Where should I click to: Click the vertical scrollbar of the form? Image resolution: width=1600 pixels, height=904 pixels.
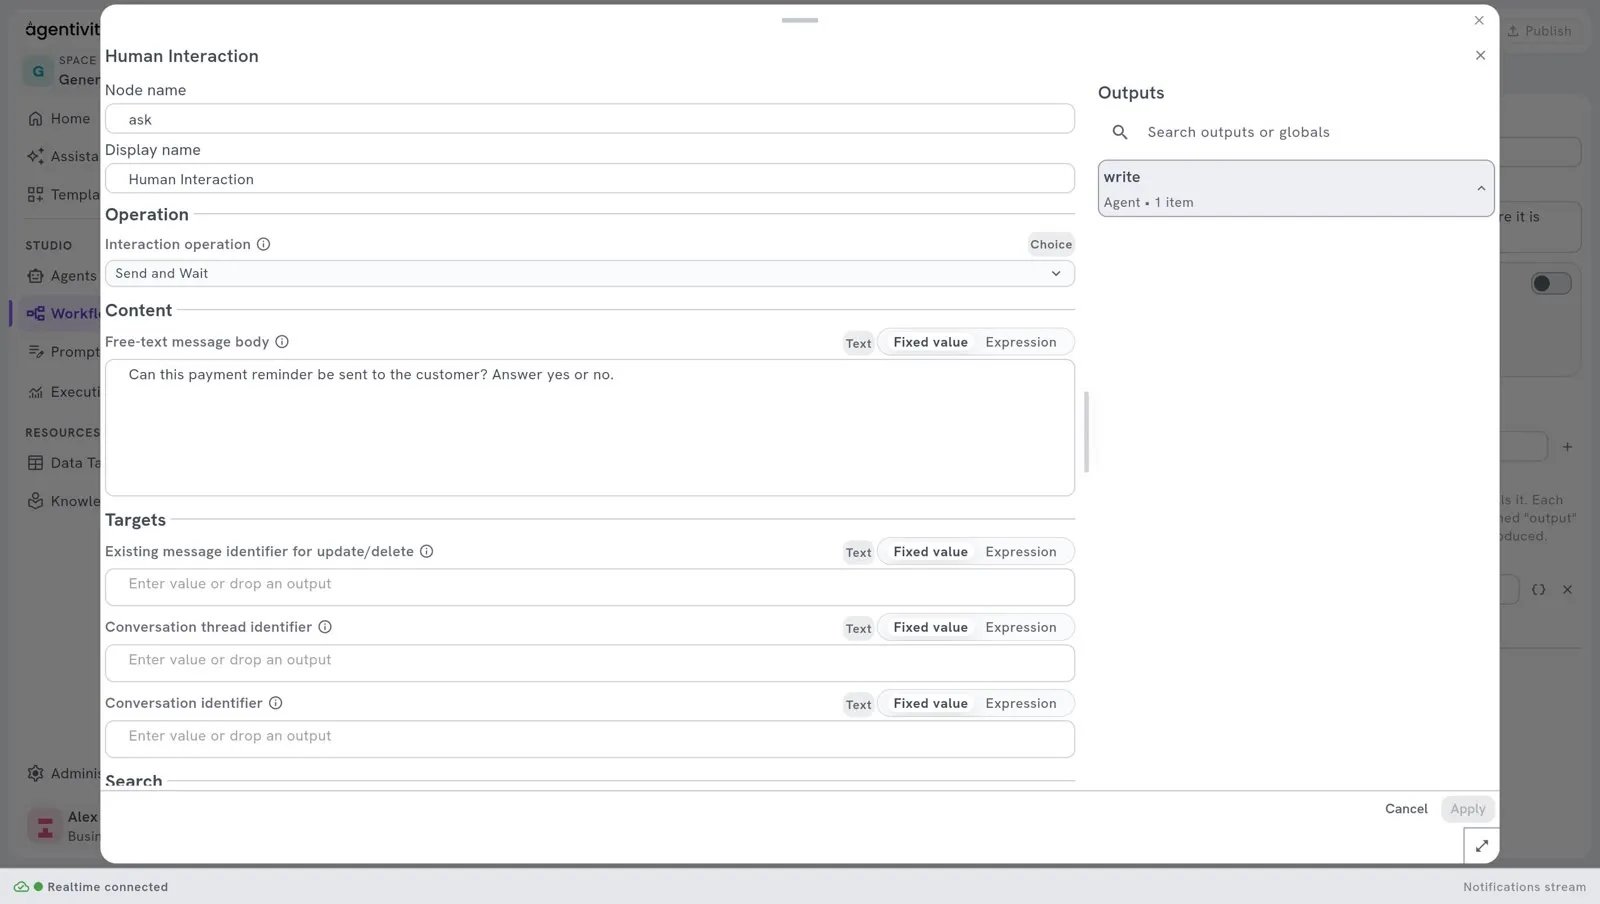point(1086,431)
